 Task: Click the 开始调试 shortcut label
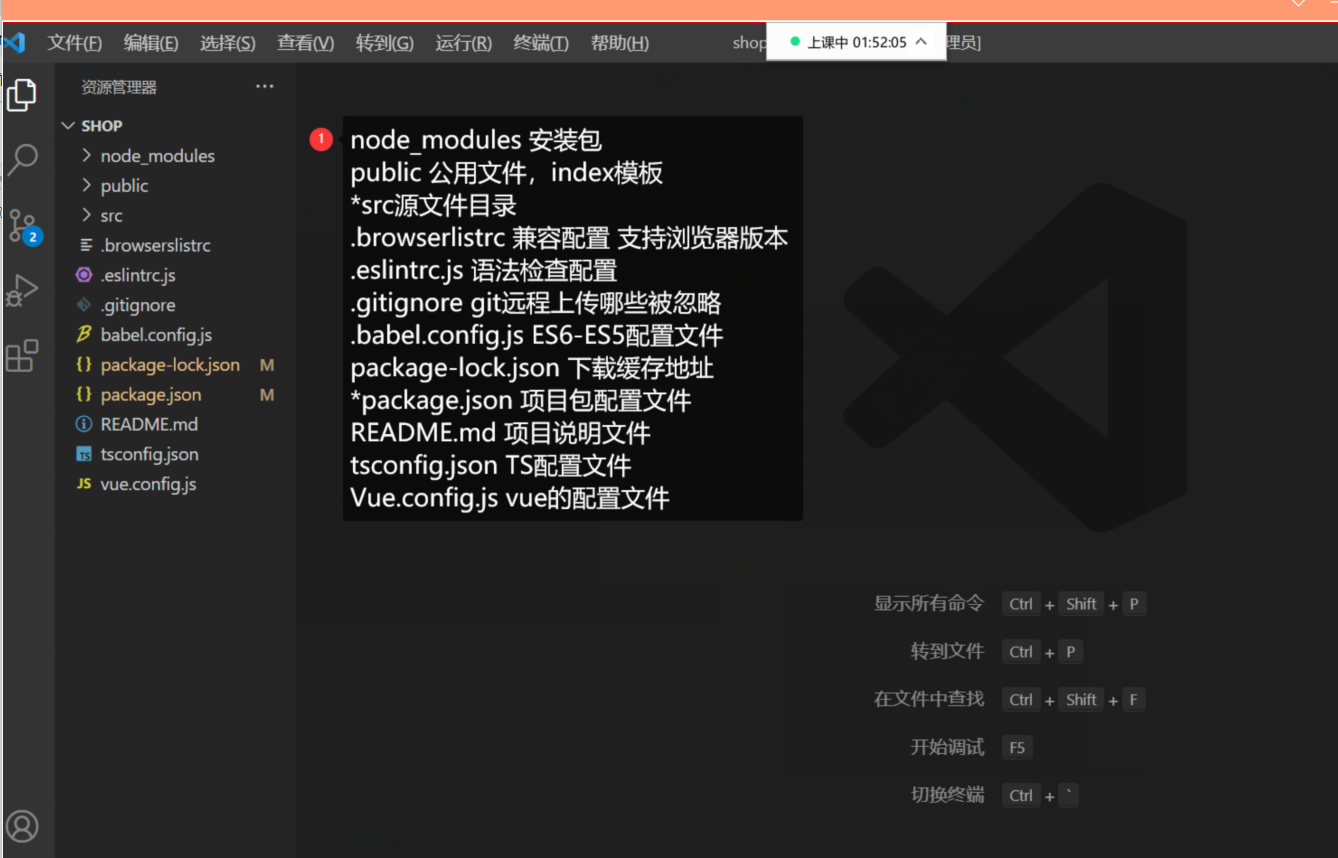[x=947, y=747]
